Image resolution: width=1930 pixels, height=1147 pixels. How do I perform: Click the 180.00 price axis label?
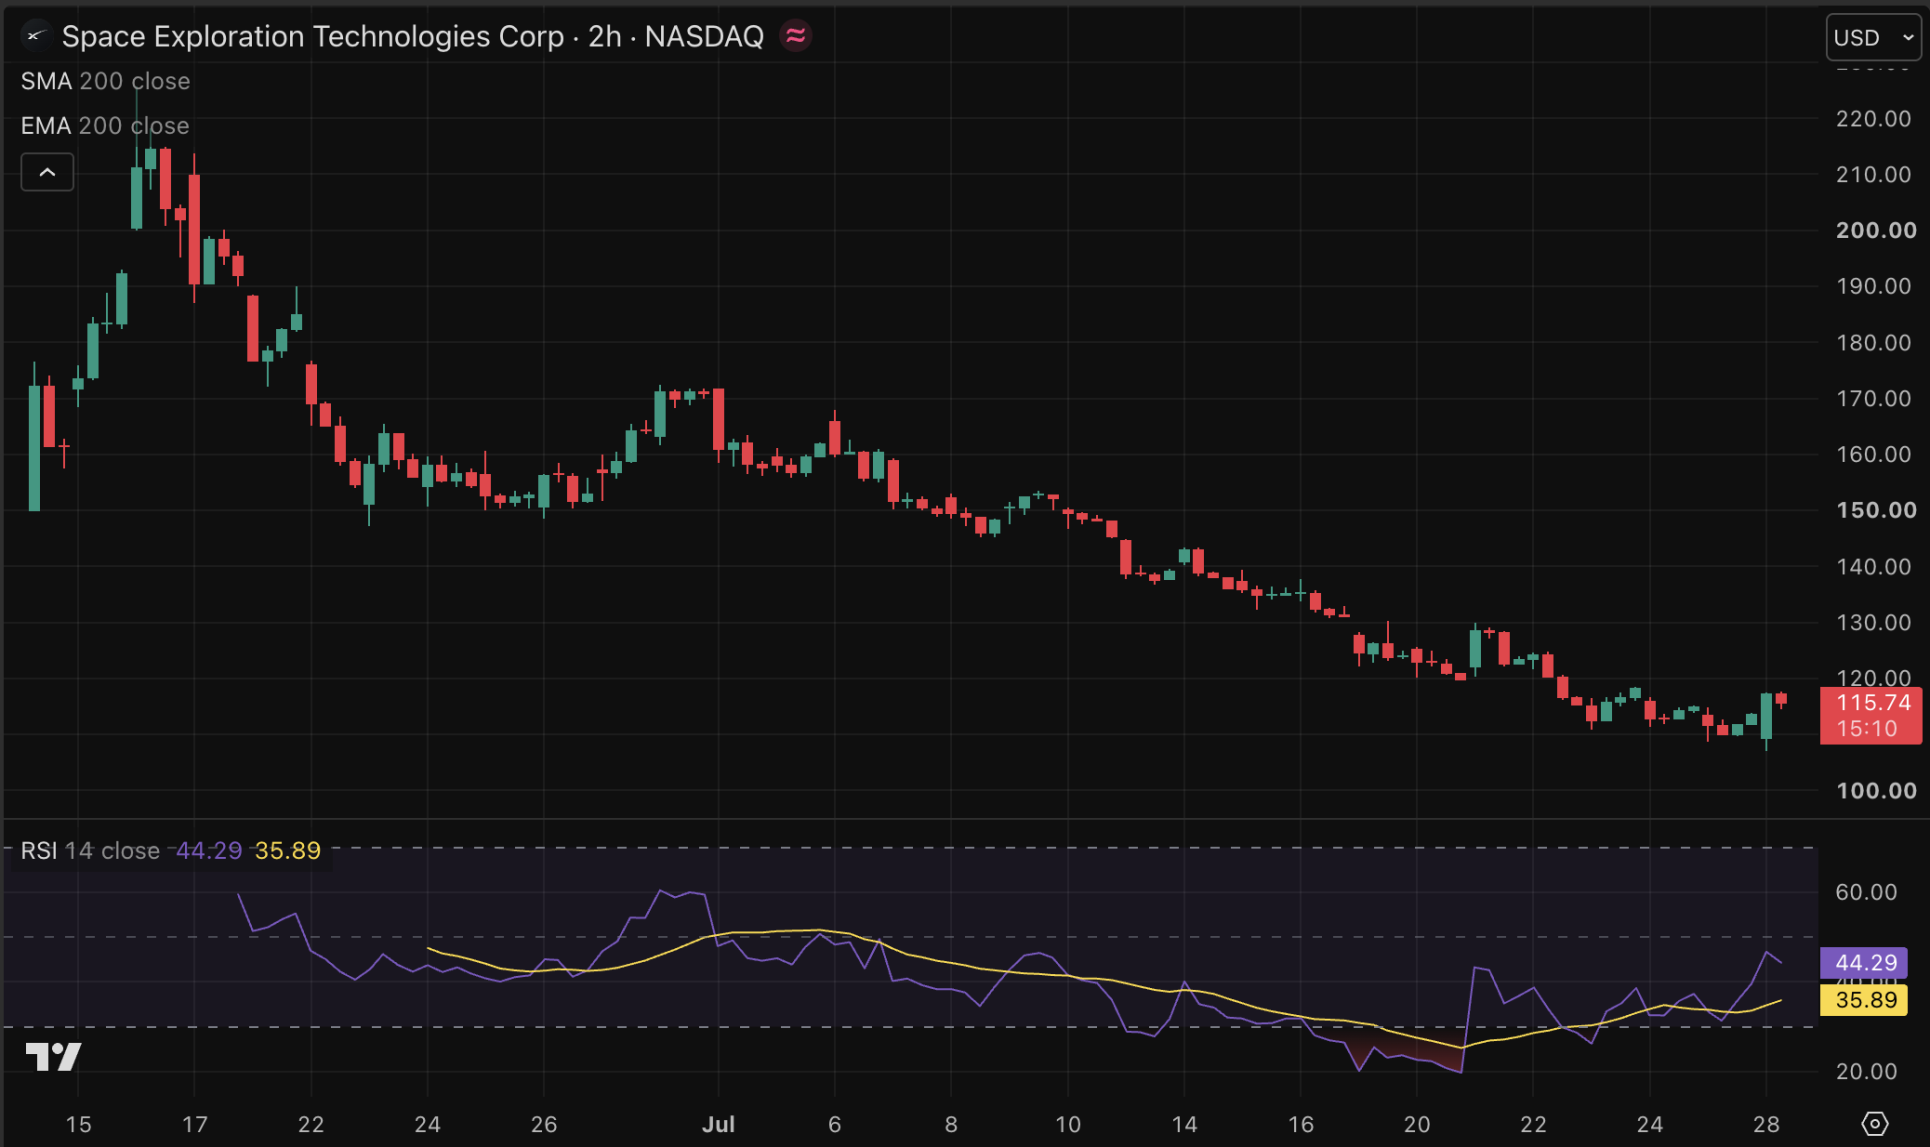tap(1873, 343)
